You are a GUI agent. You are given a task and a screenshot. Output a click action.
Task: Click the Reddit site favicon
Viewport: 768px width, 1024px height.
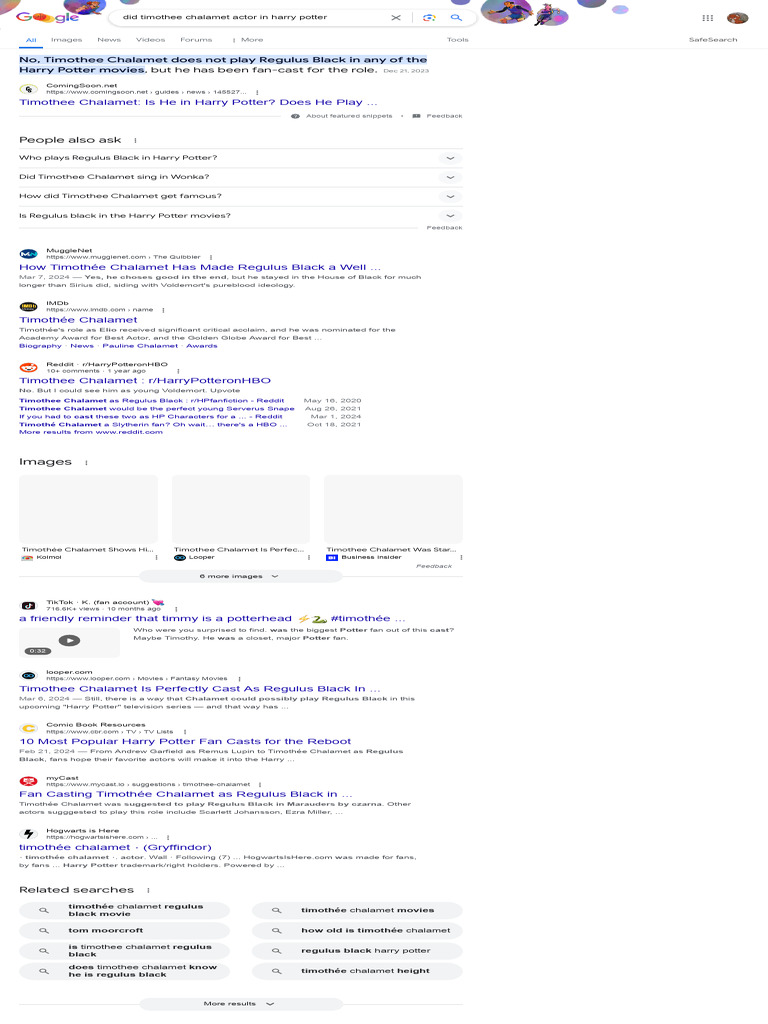pos(29,368)
